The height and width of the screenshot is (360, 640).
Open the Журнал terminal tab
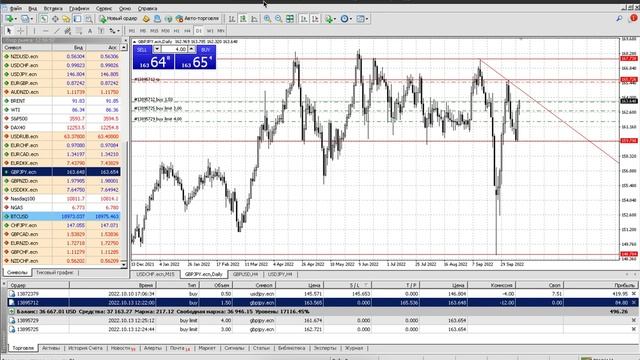(354, 348)
